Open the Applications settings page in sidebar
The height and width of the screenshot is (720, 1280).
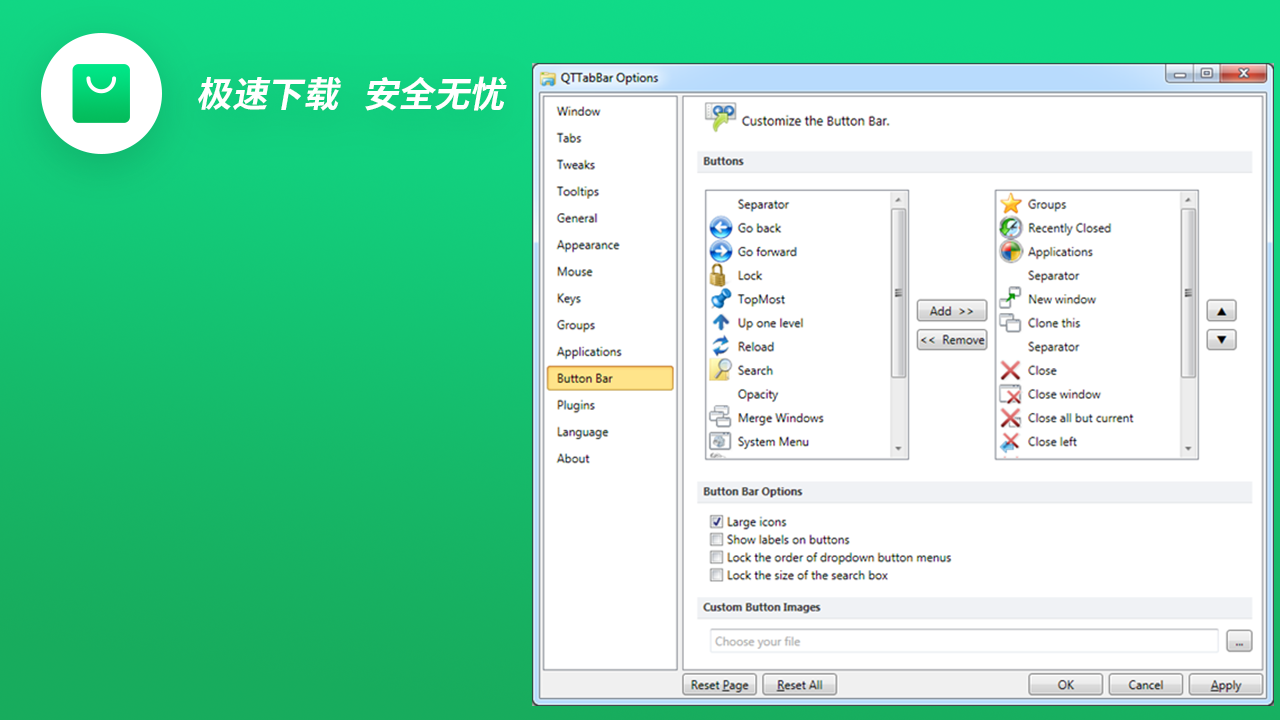click(610, 352)
